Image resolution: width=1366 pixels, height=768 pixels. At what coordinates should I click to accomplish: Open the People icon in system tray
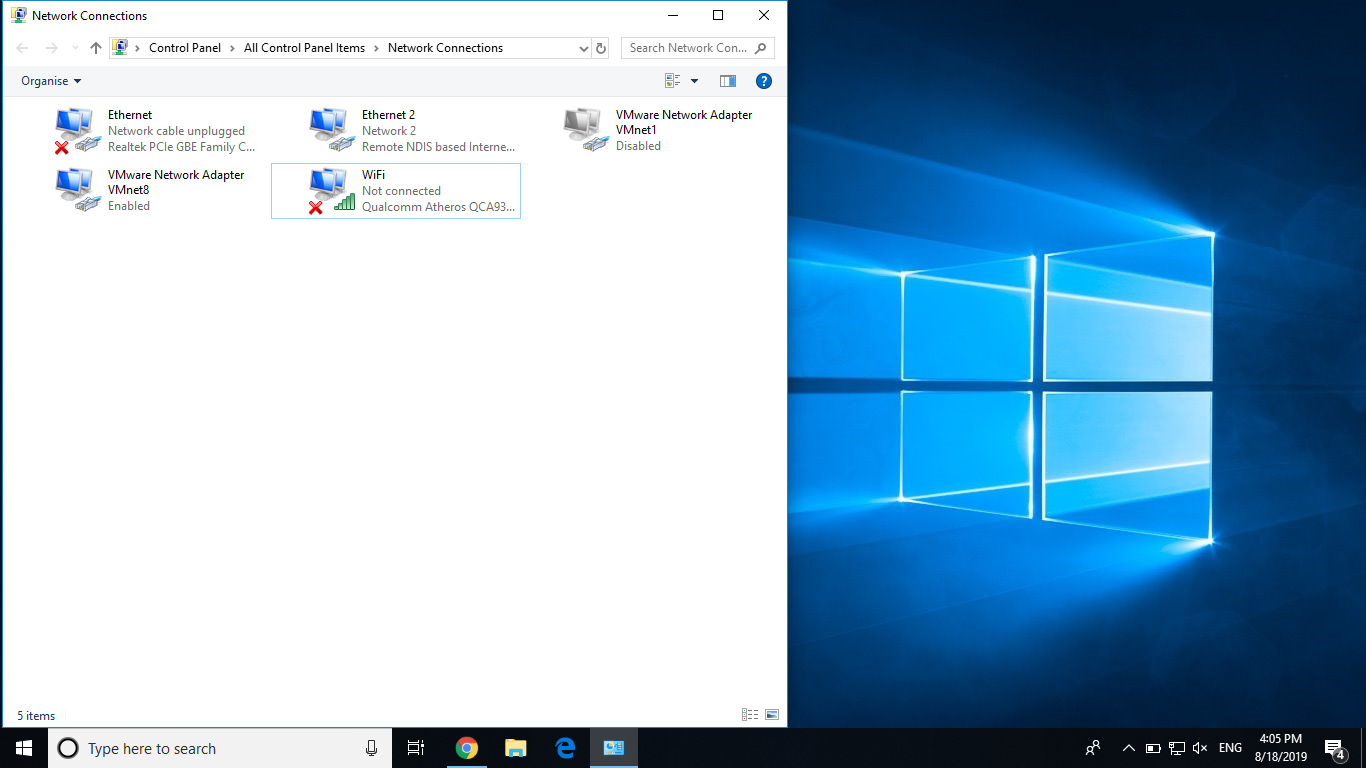pos(1093,748)
